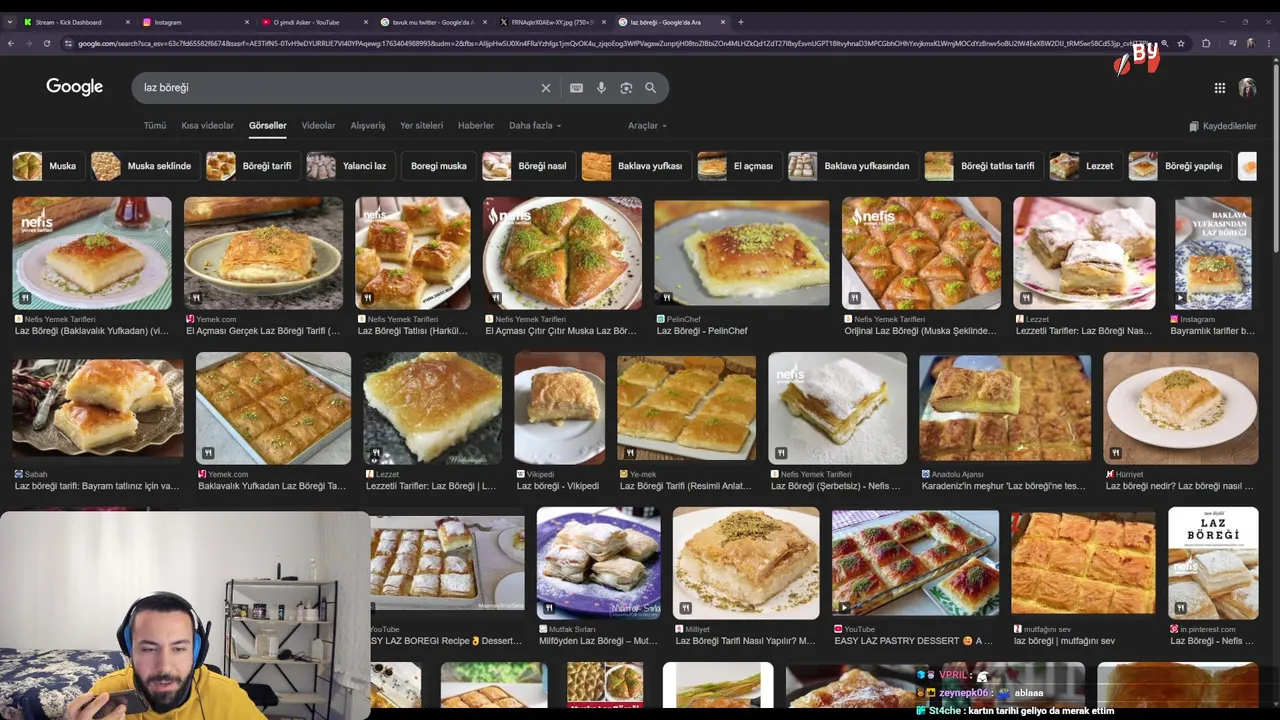Switch to the Tümü tab
The image size is (1280, 720).
155,126
